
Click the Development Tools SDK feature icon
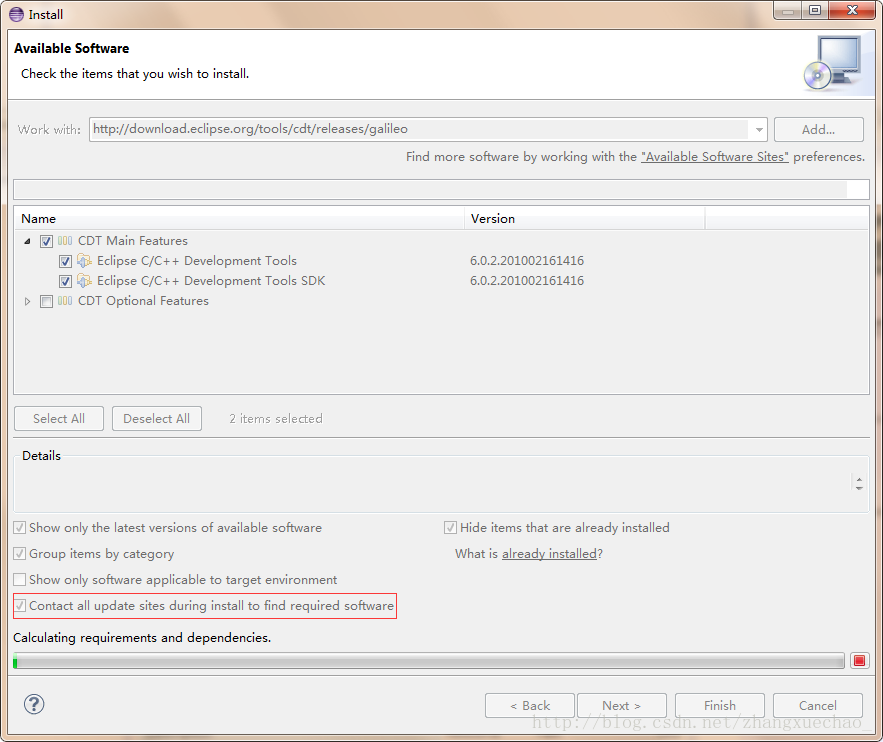coord(84,280)
